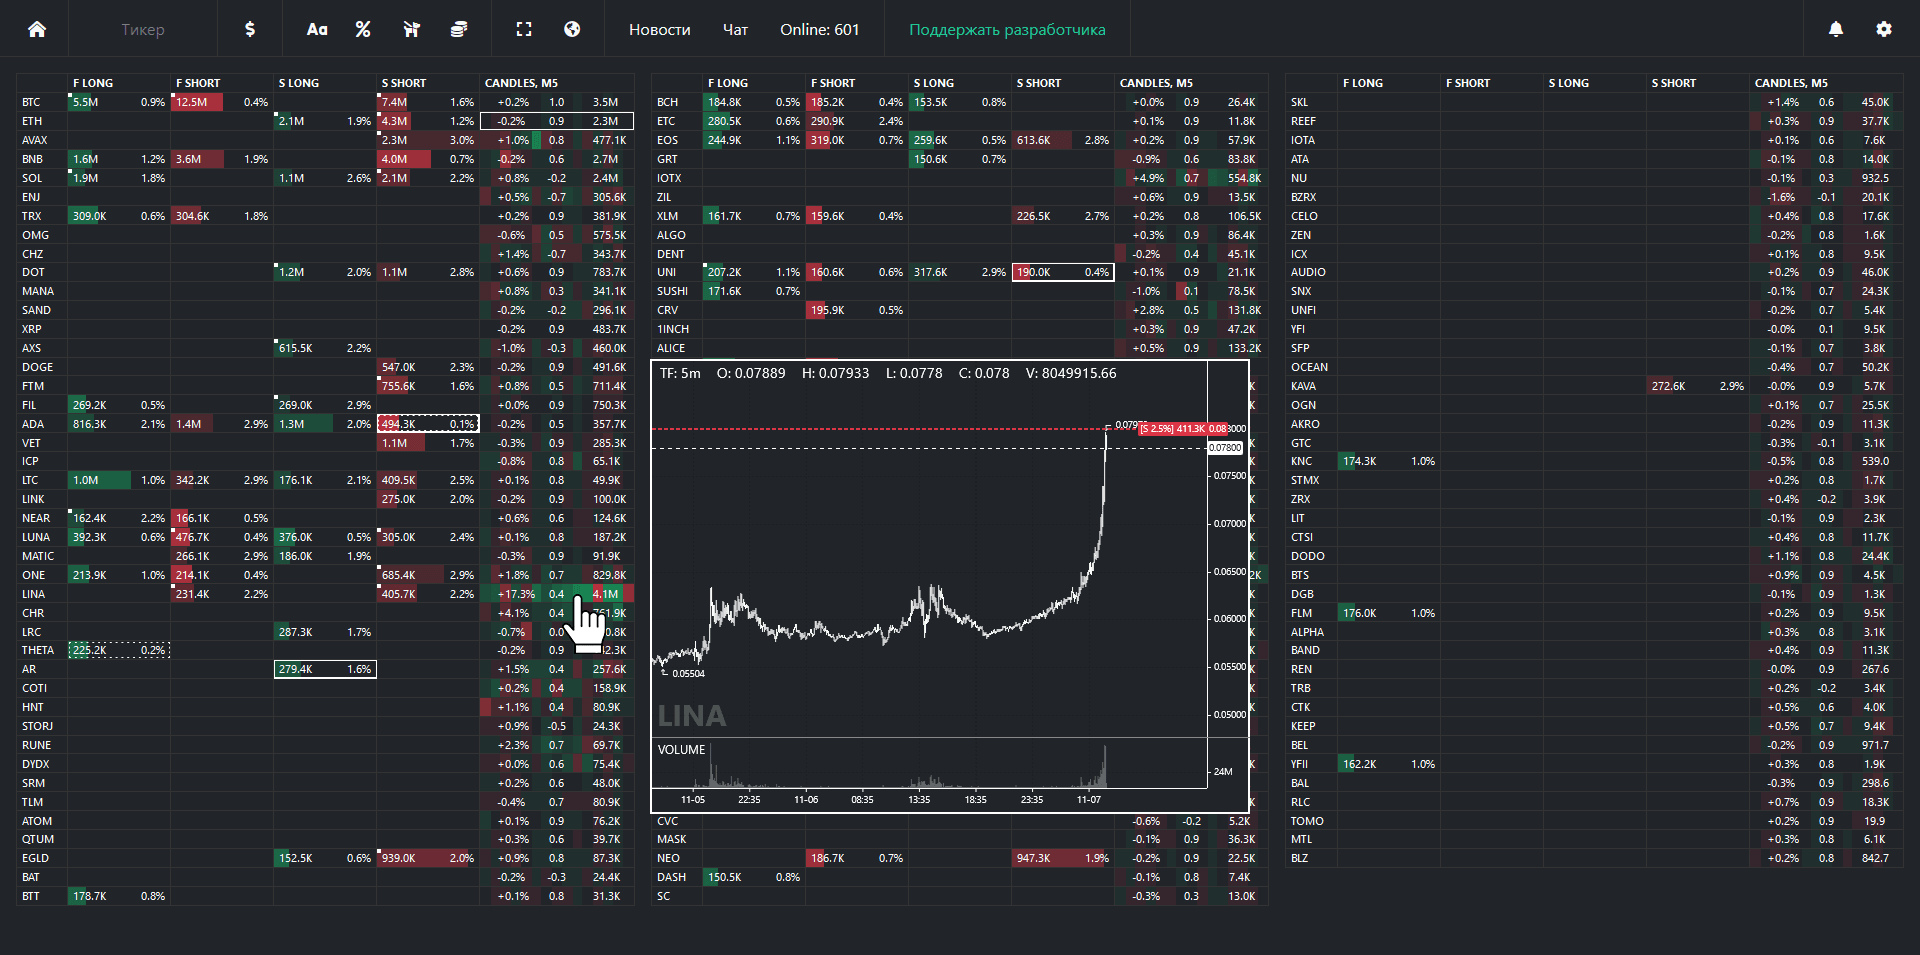The width and height of the screenshot is (1920, 955).
Task: Click the home icon
Action: [37, 29]
